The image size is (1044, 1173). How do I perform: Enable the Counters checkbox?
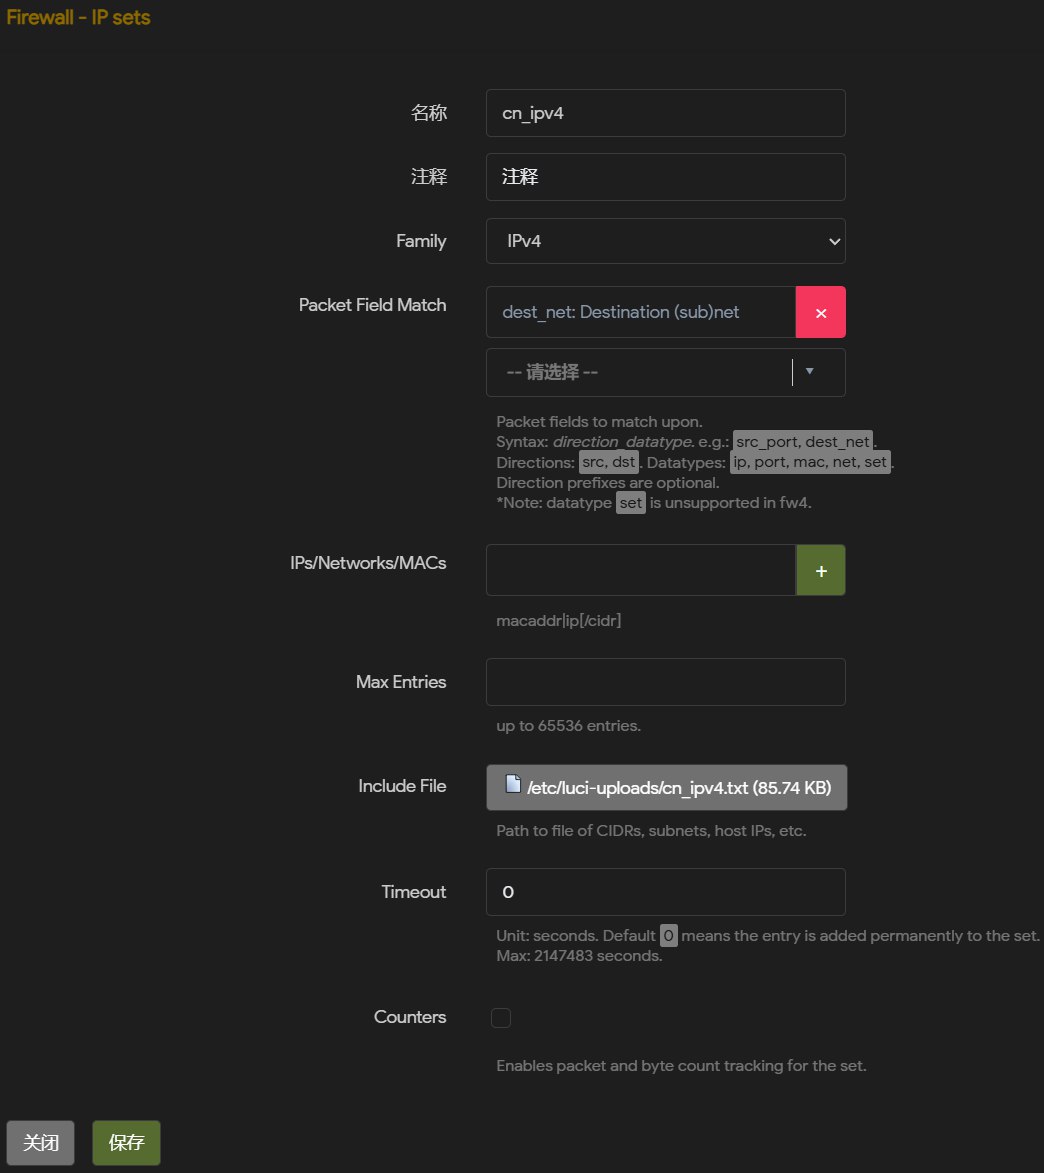click(501, 1018)
